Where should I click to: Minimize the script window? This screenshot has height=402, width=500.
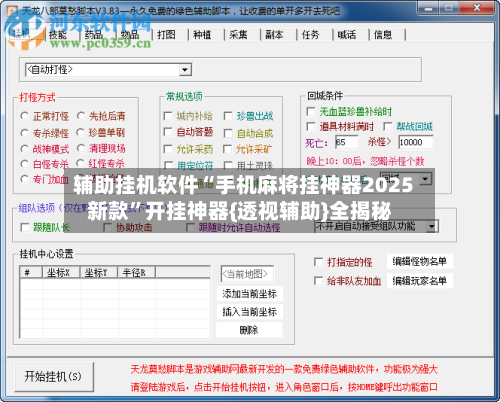pyautogui.click(x=429, y=8)
